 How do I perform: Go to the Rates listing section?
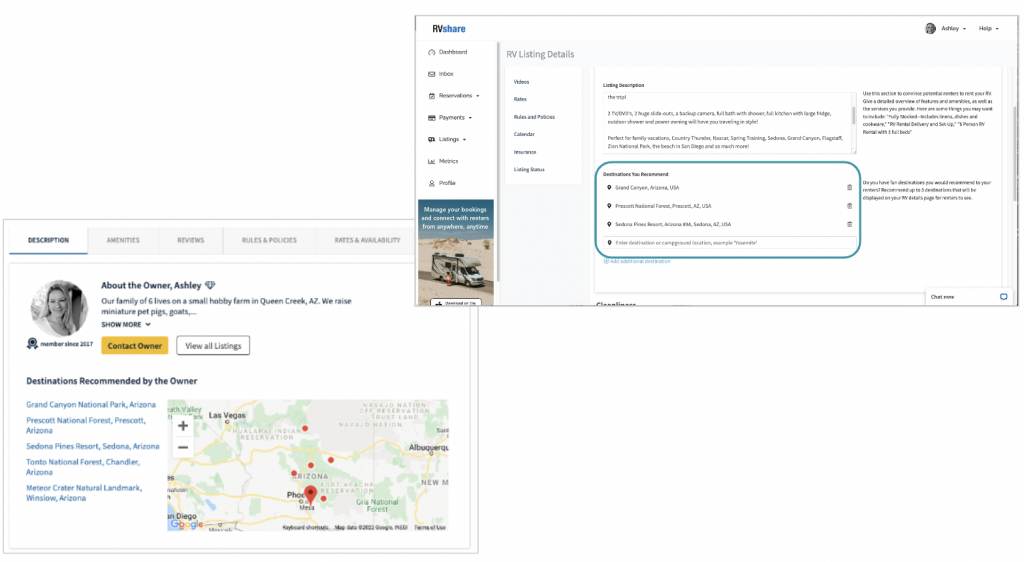tap(520, 99)
